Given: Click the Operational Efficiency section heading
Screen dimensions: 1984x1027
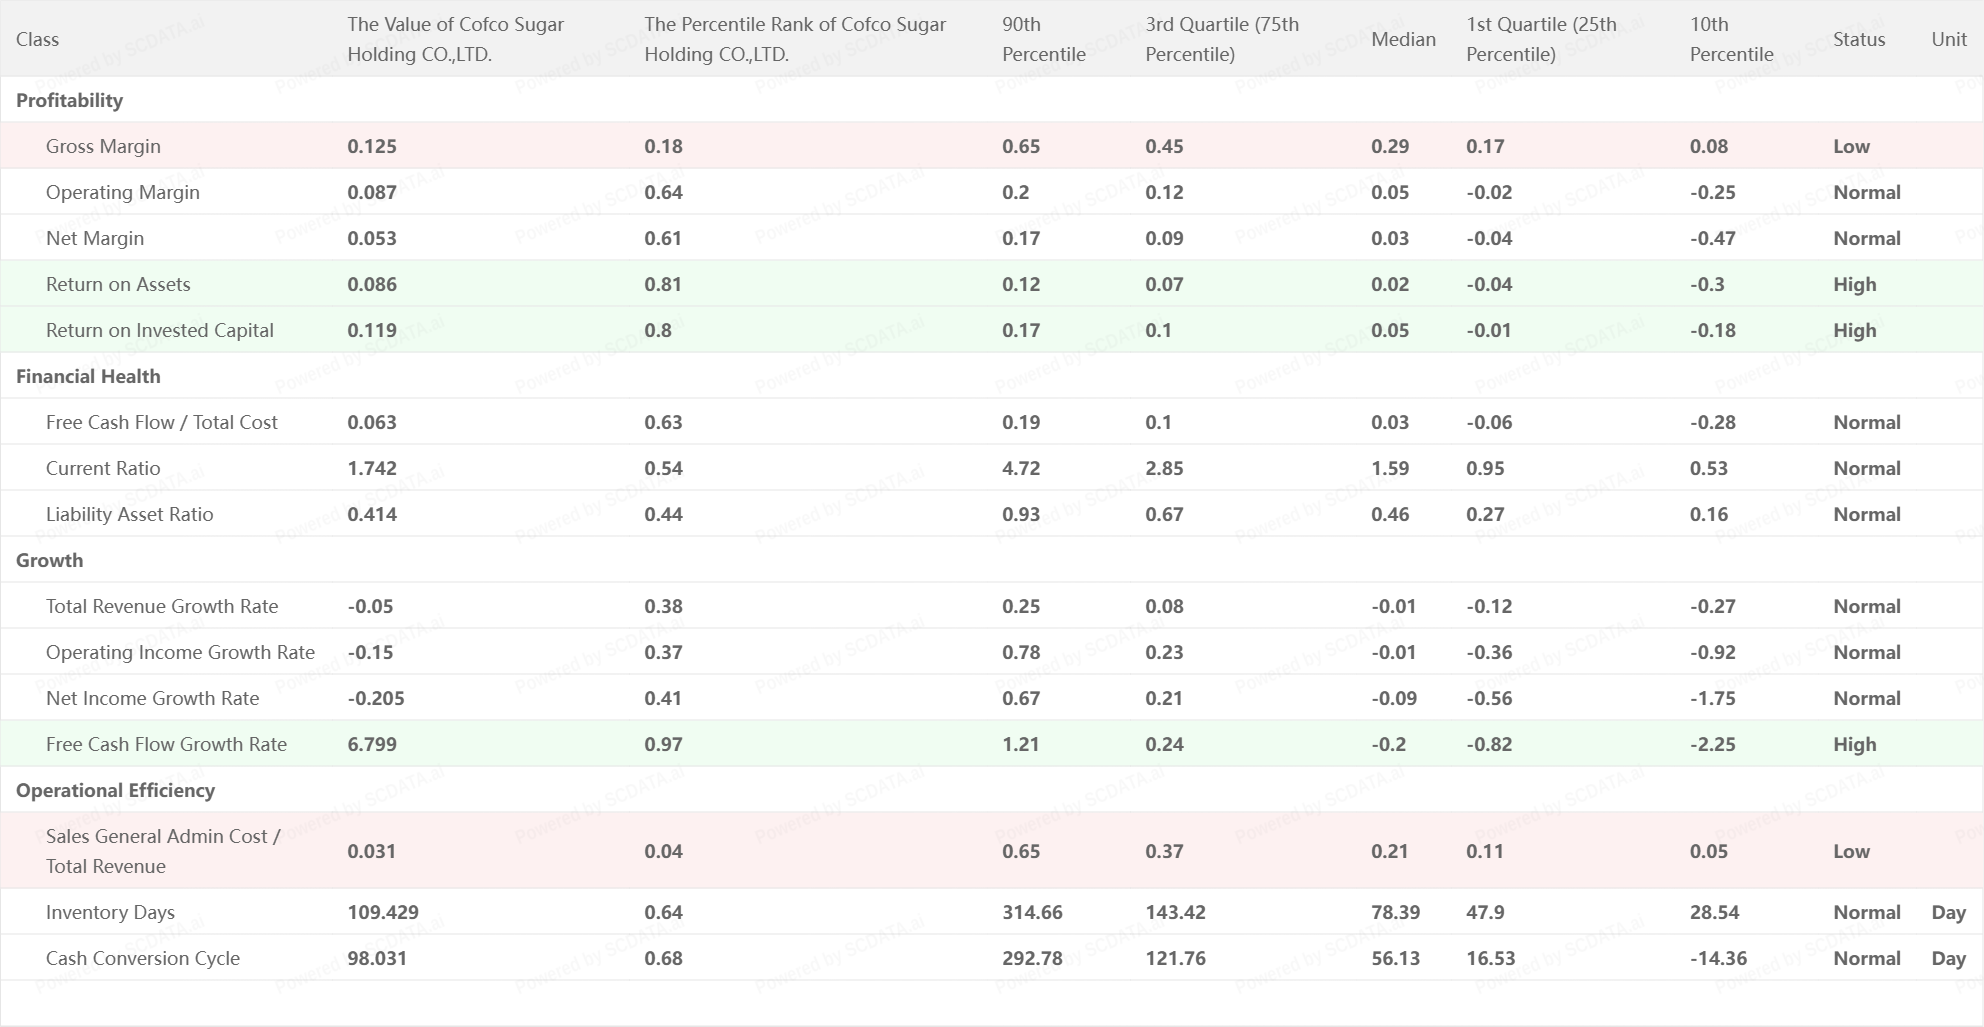Looking at the screenshot, I should pos(115,790).
